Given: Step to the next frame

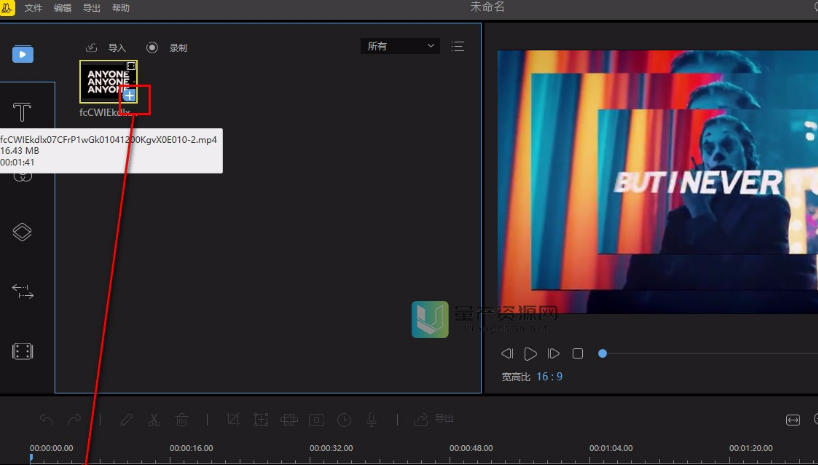Looking at the screenshot, I should [x=554, y=354].
